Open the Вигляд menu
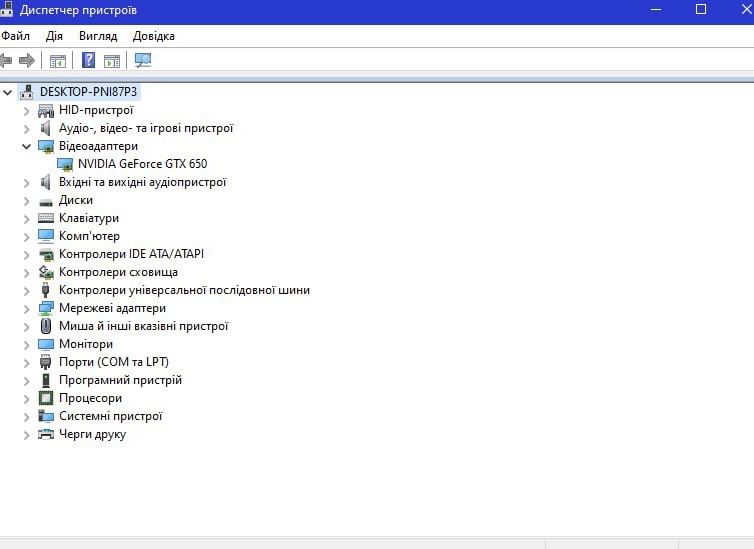The image size is (754, 549). coord(98,36)
